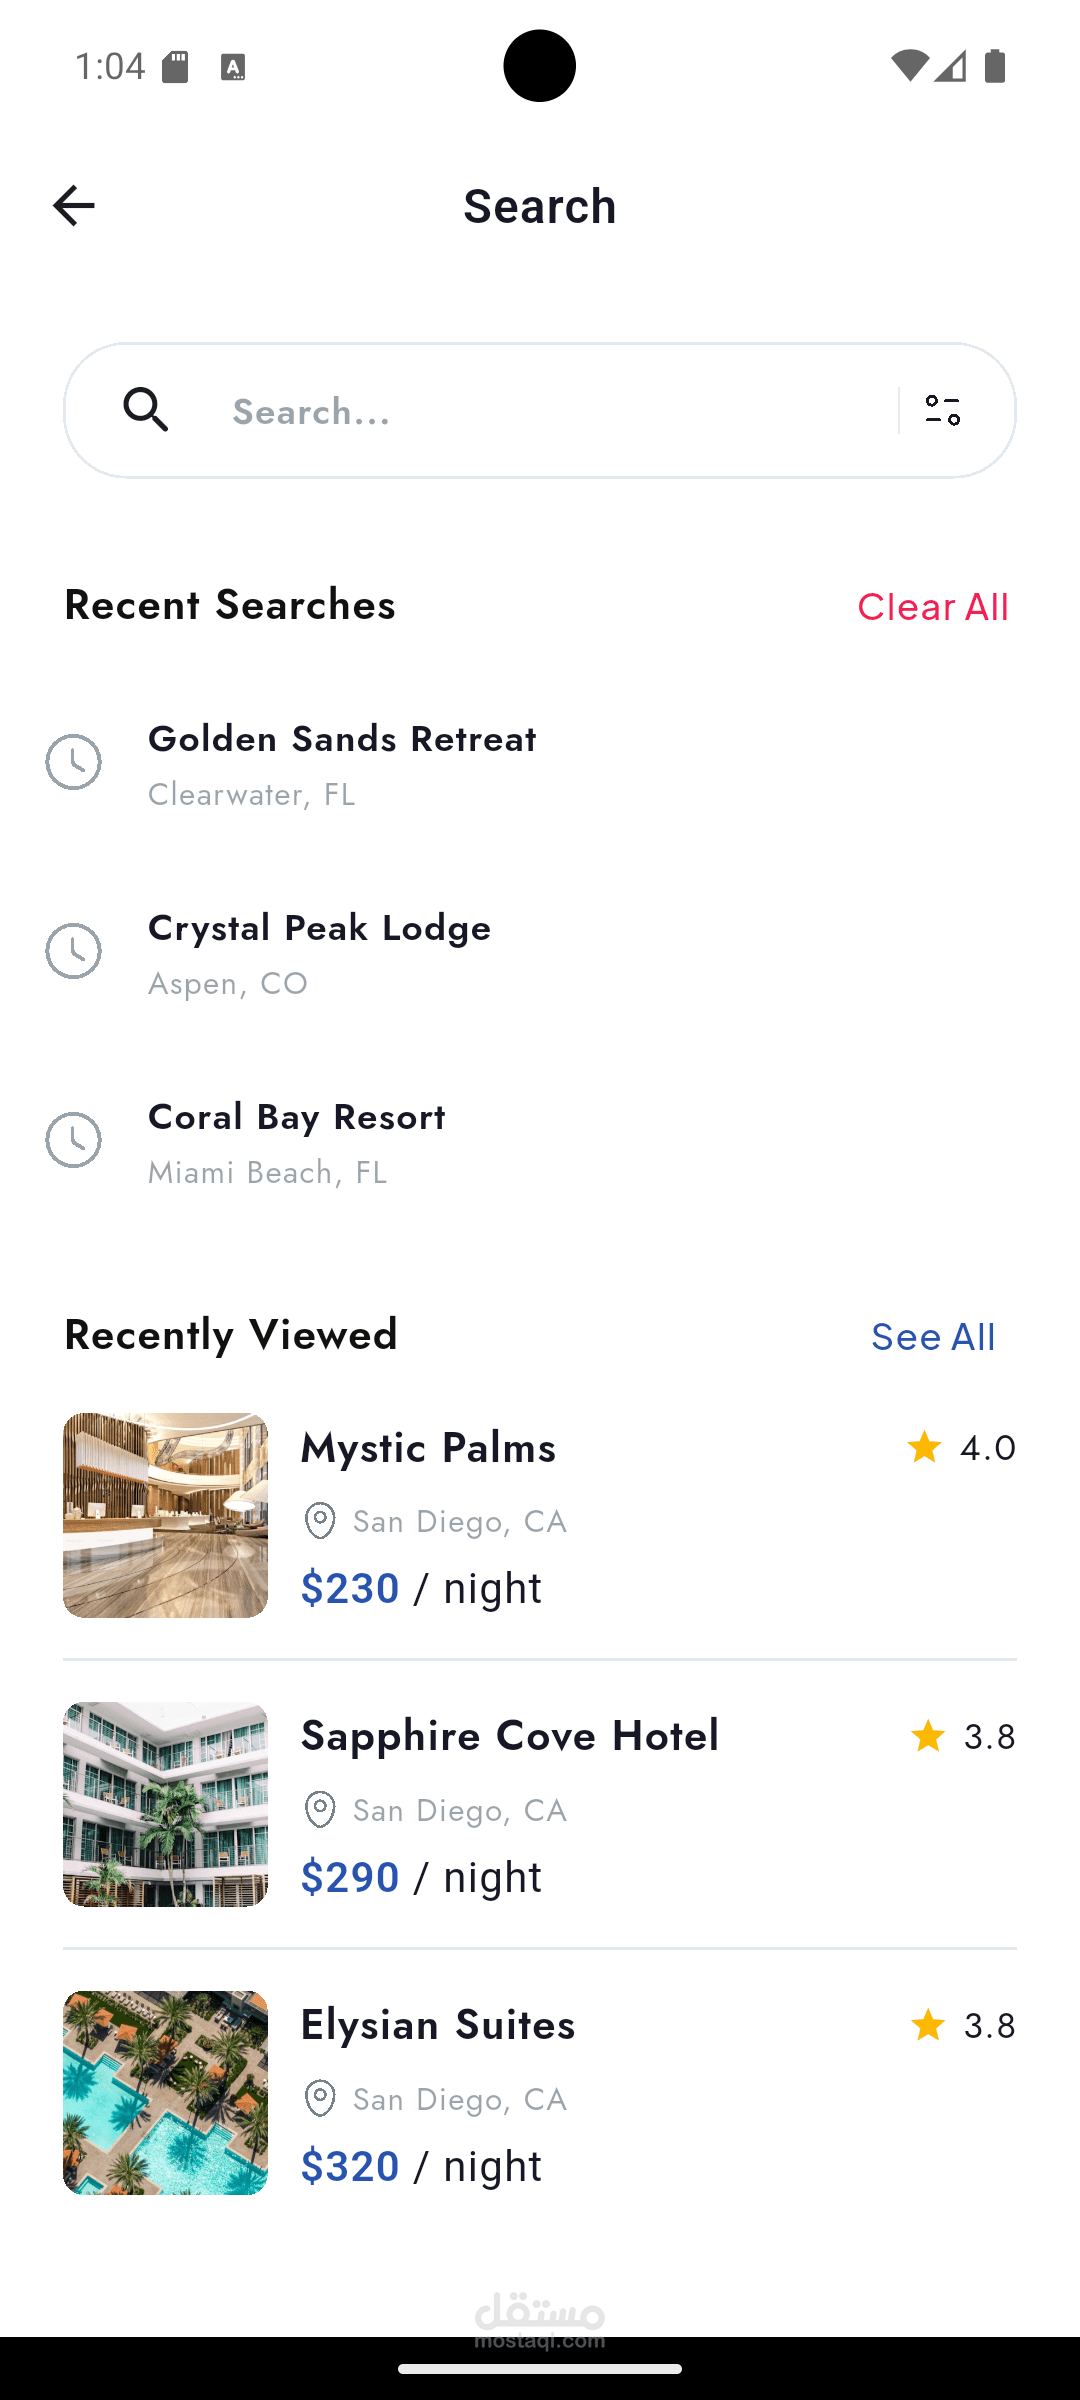Select Crystal Peak Lodge recent search
This screenshot has height=2400, width=1080.
[x=320, y=929]
